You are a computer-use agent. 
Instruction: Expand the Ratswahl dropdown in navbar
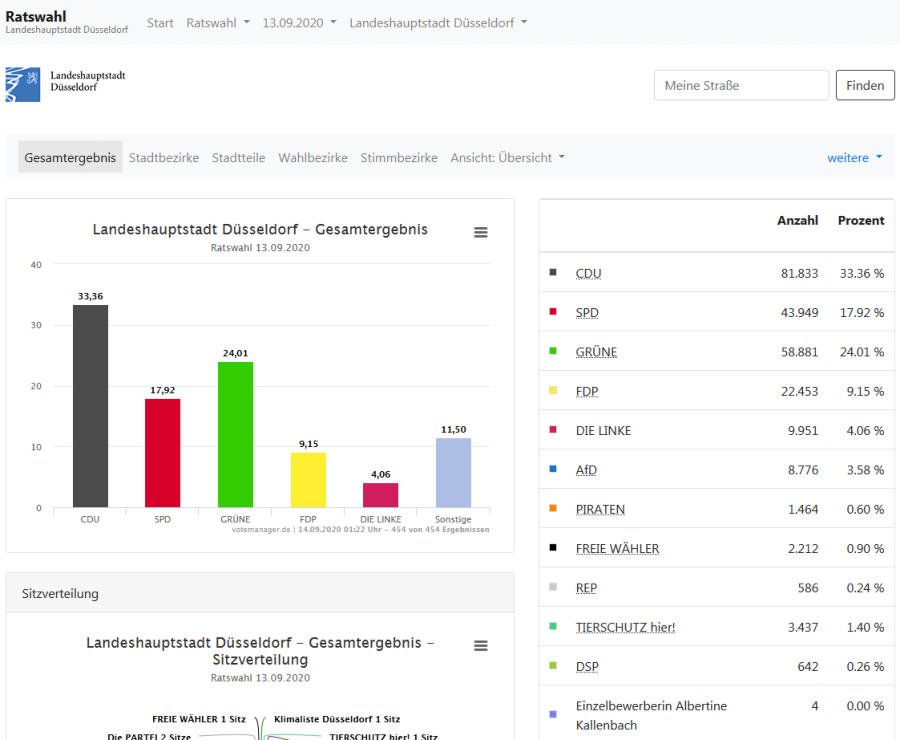tap(218, 22)
